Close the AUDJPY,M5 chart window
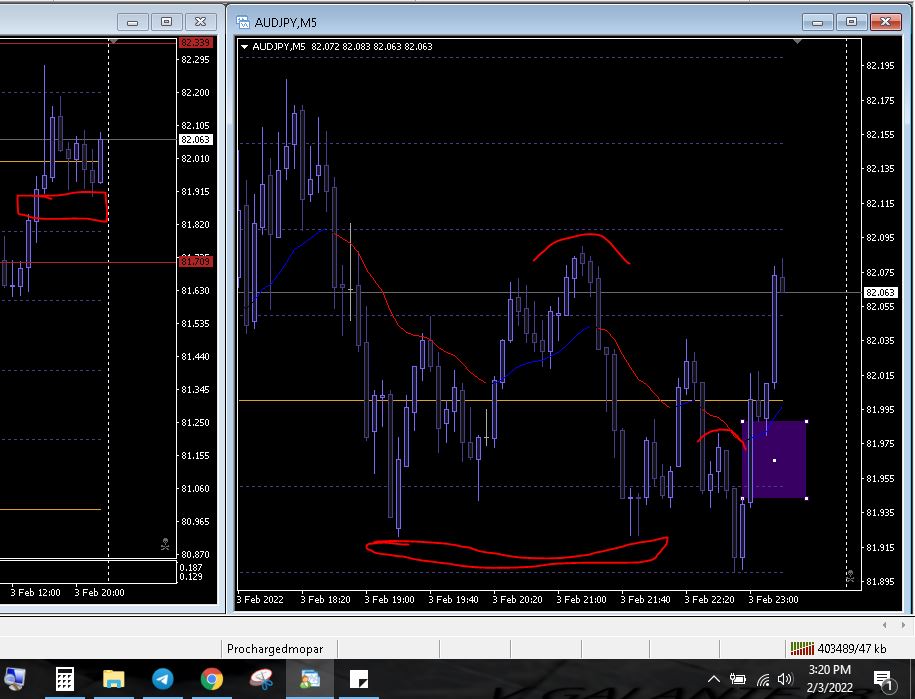 pyautogui.click(x=885, y=22)
